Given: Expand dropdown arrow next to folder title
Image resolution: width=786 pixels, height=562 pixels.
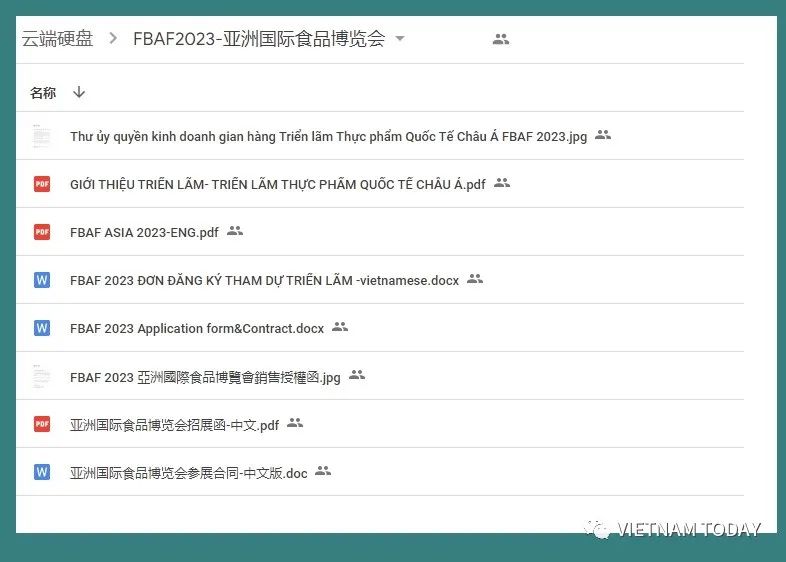Looking at the screenshot, I should (x=400, y=38).
